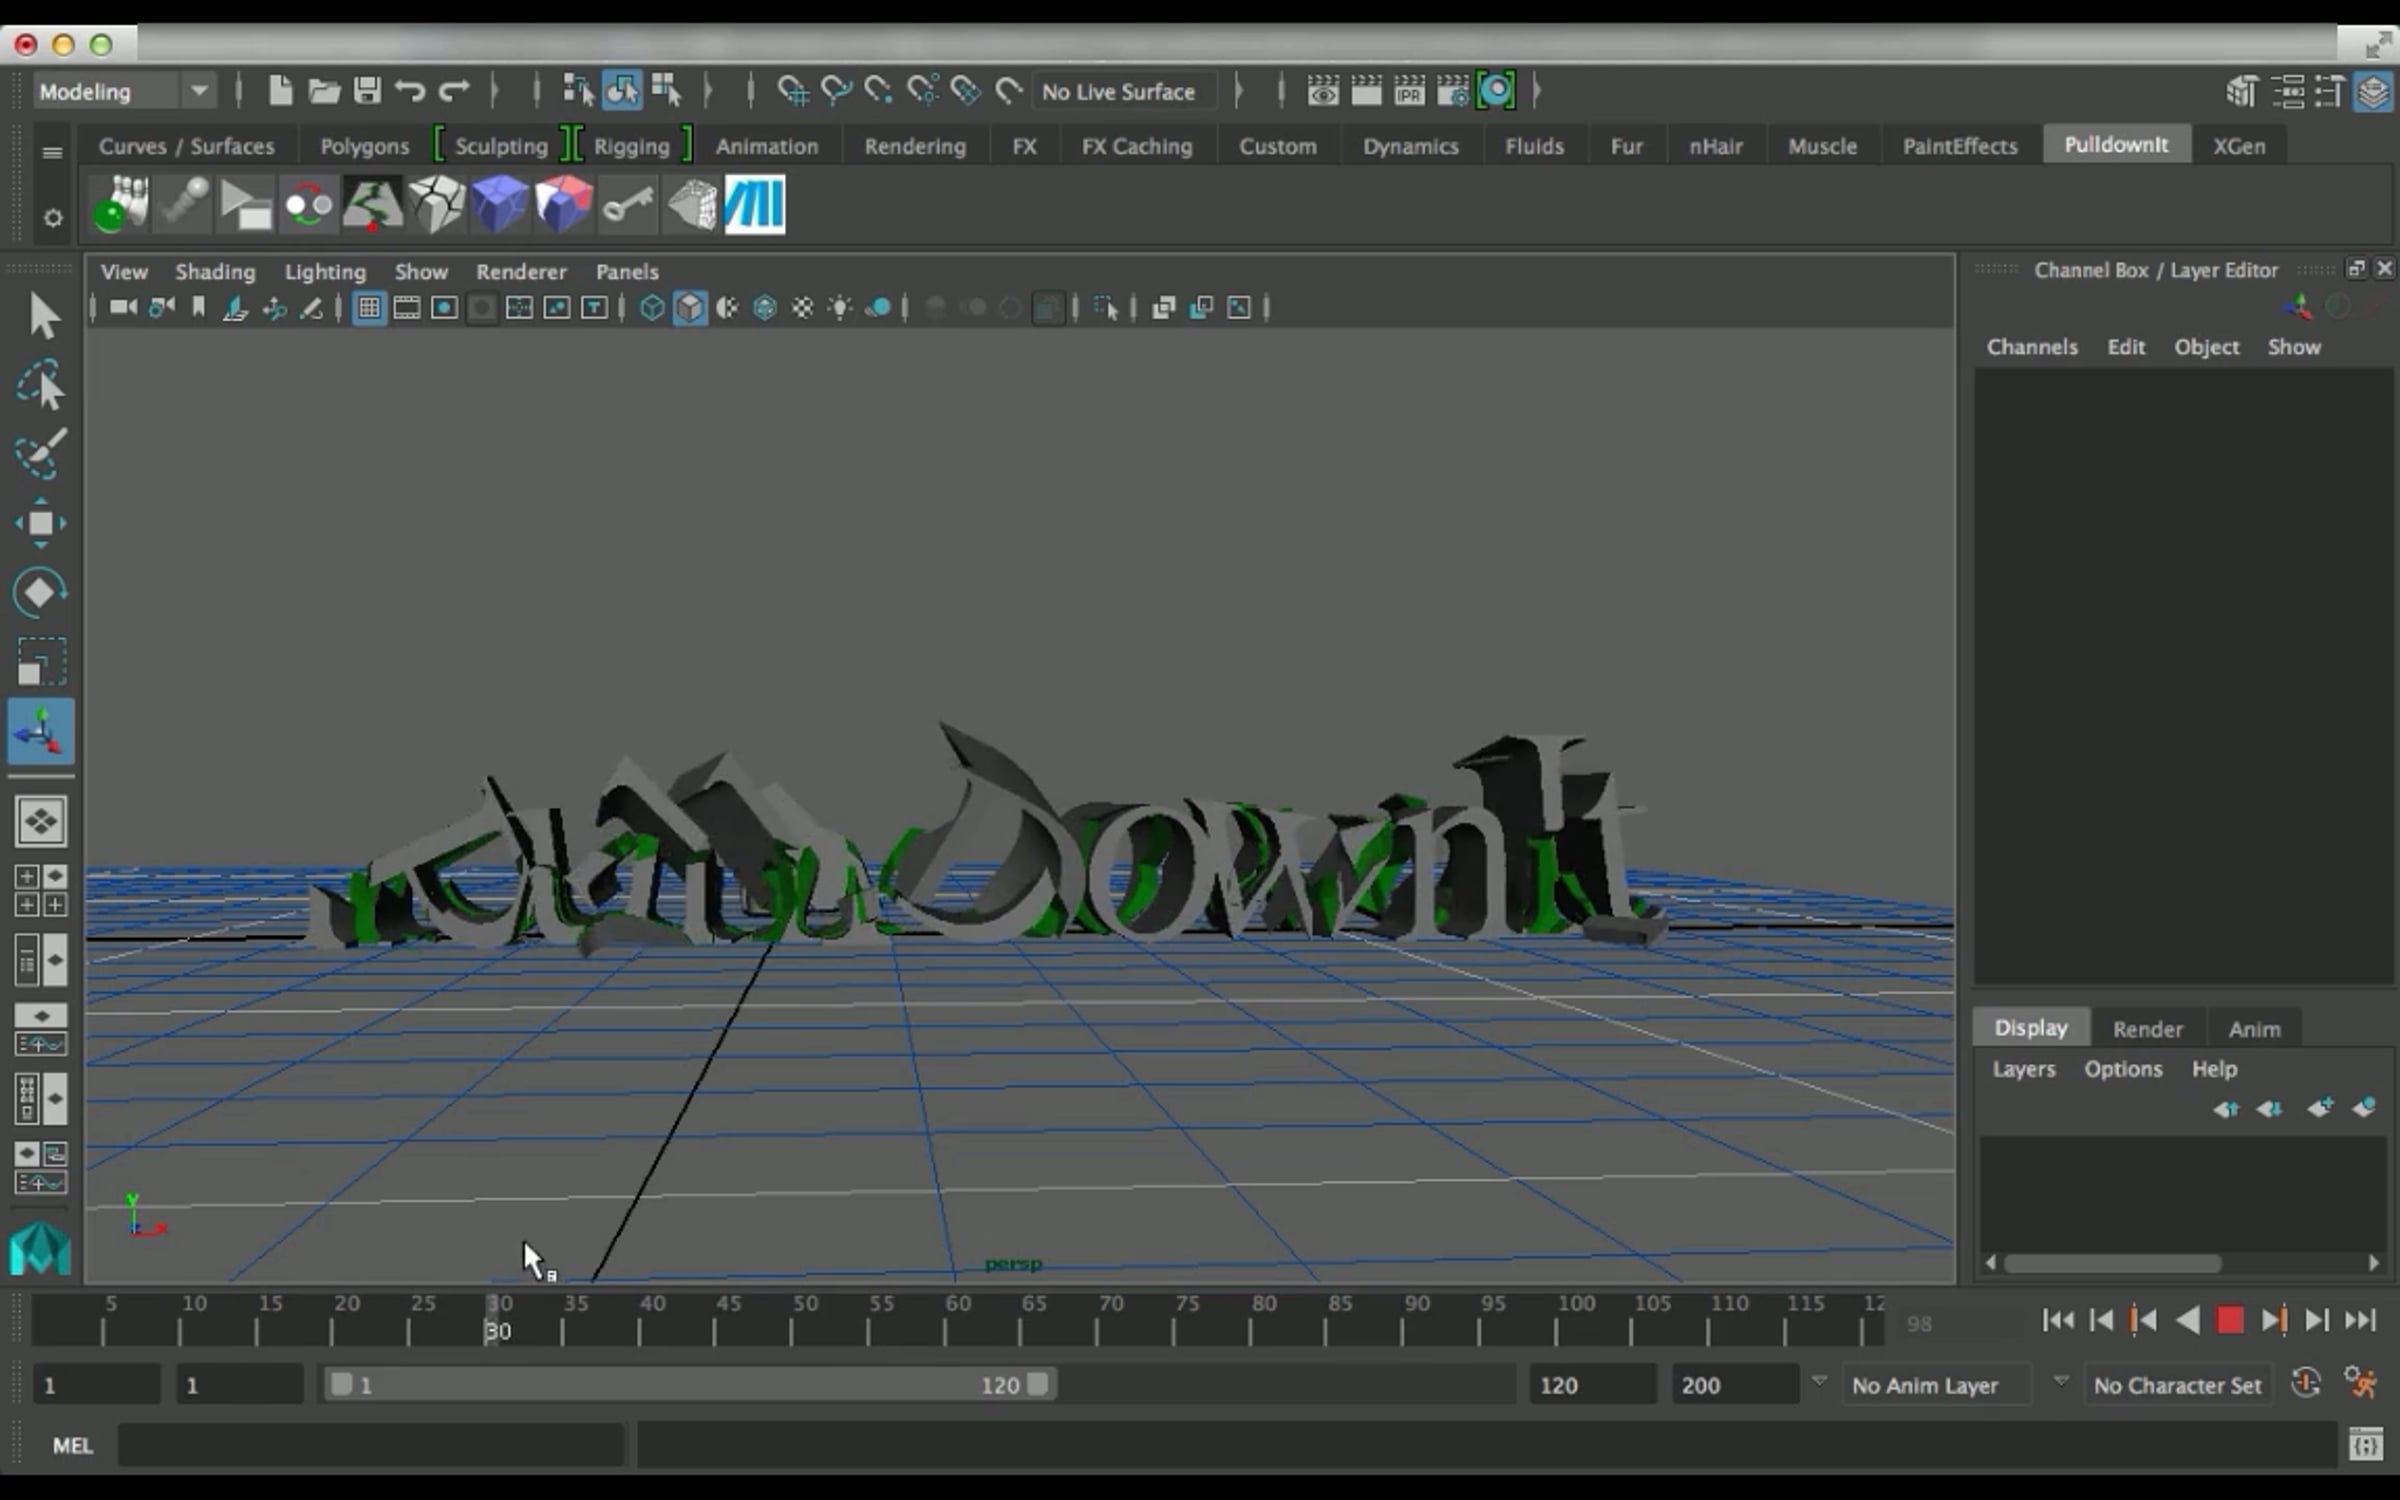2400x1500 pixels.
Task: Open the Layers menu in layer editor
Action: pos(2023,1069)
